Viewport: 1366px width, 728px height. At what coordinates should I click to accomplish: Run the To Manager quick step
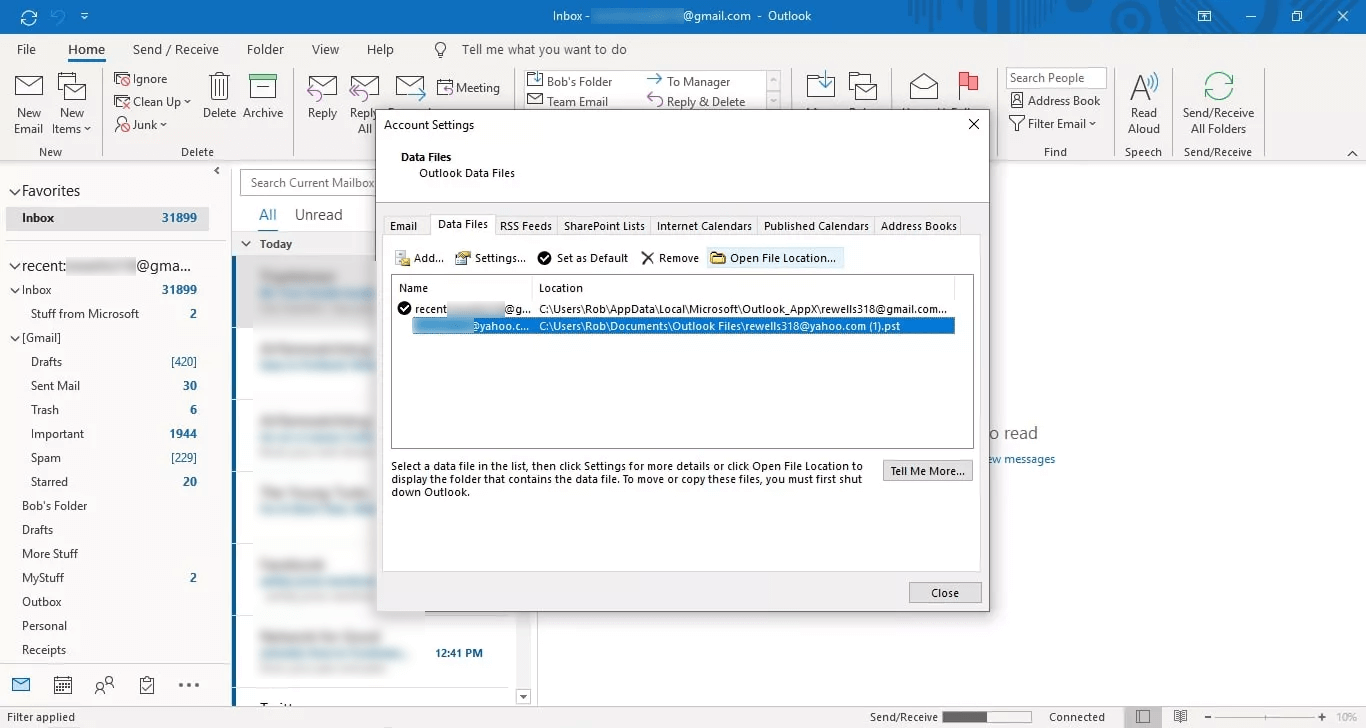pos(689,81)
